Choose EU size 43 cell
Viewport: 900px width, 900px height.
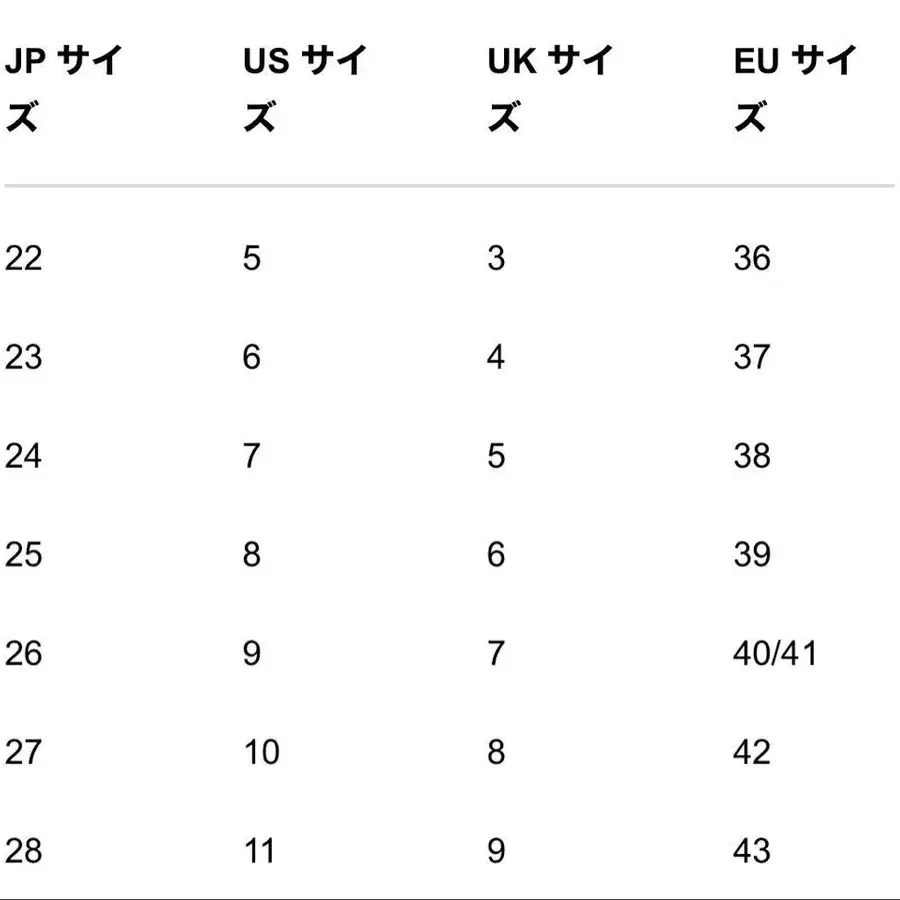click(x=752, y=851)
